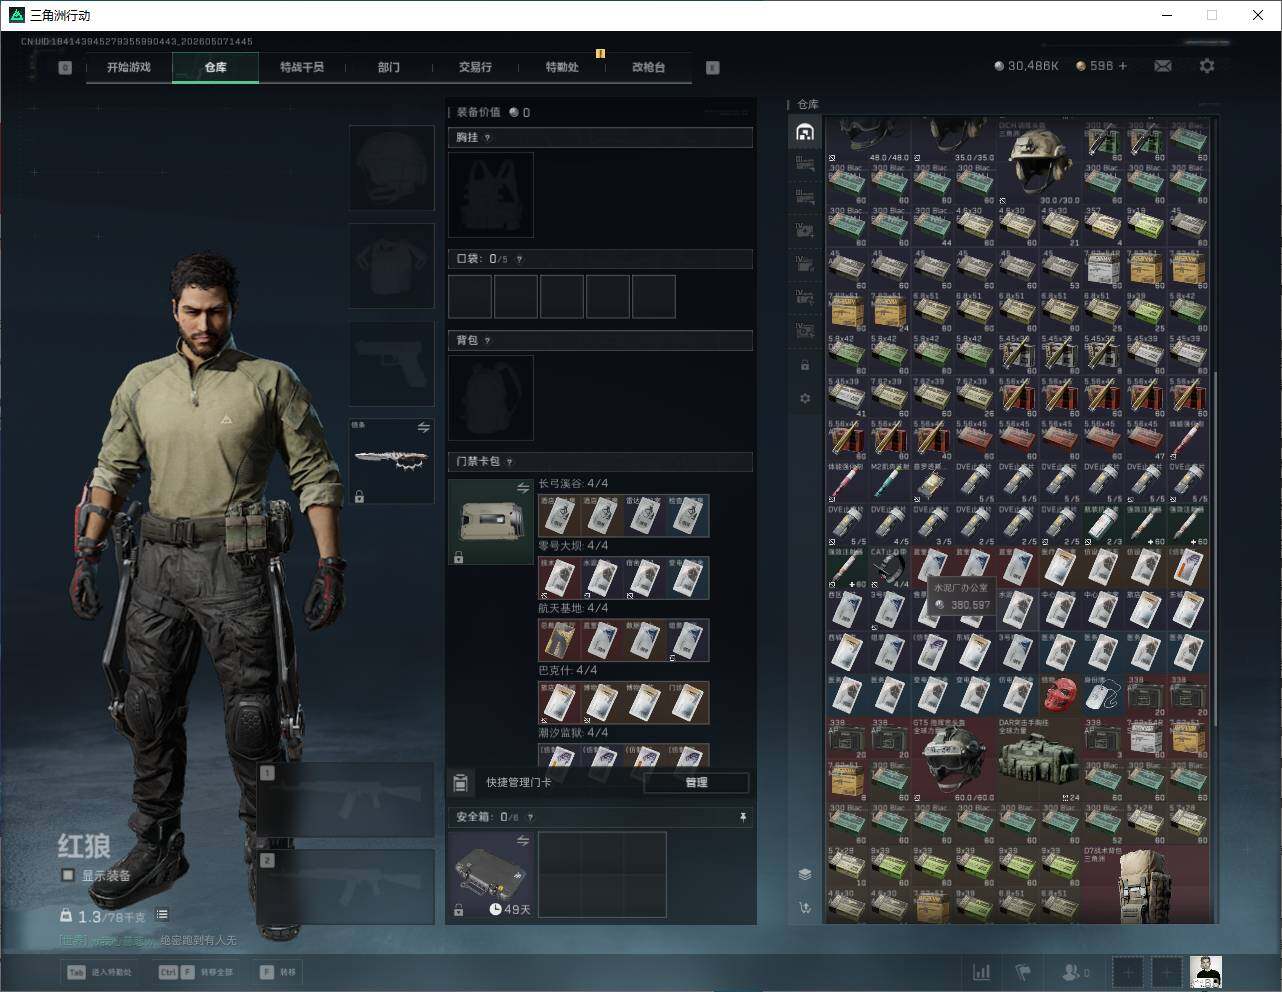1282x992 pixels.
Task: Go to the 交易行 tab
Action: pos(475,67)
